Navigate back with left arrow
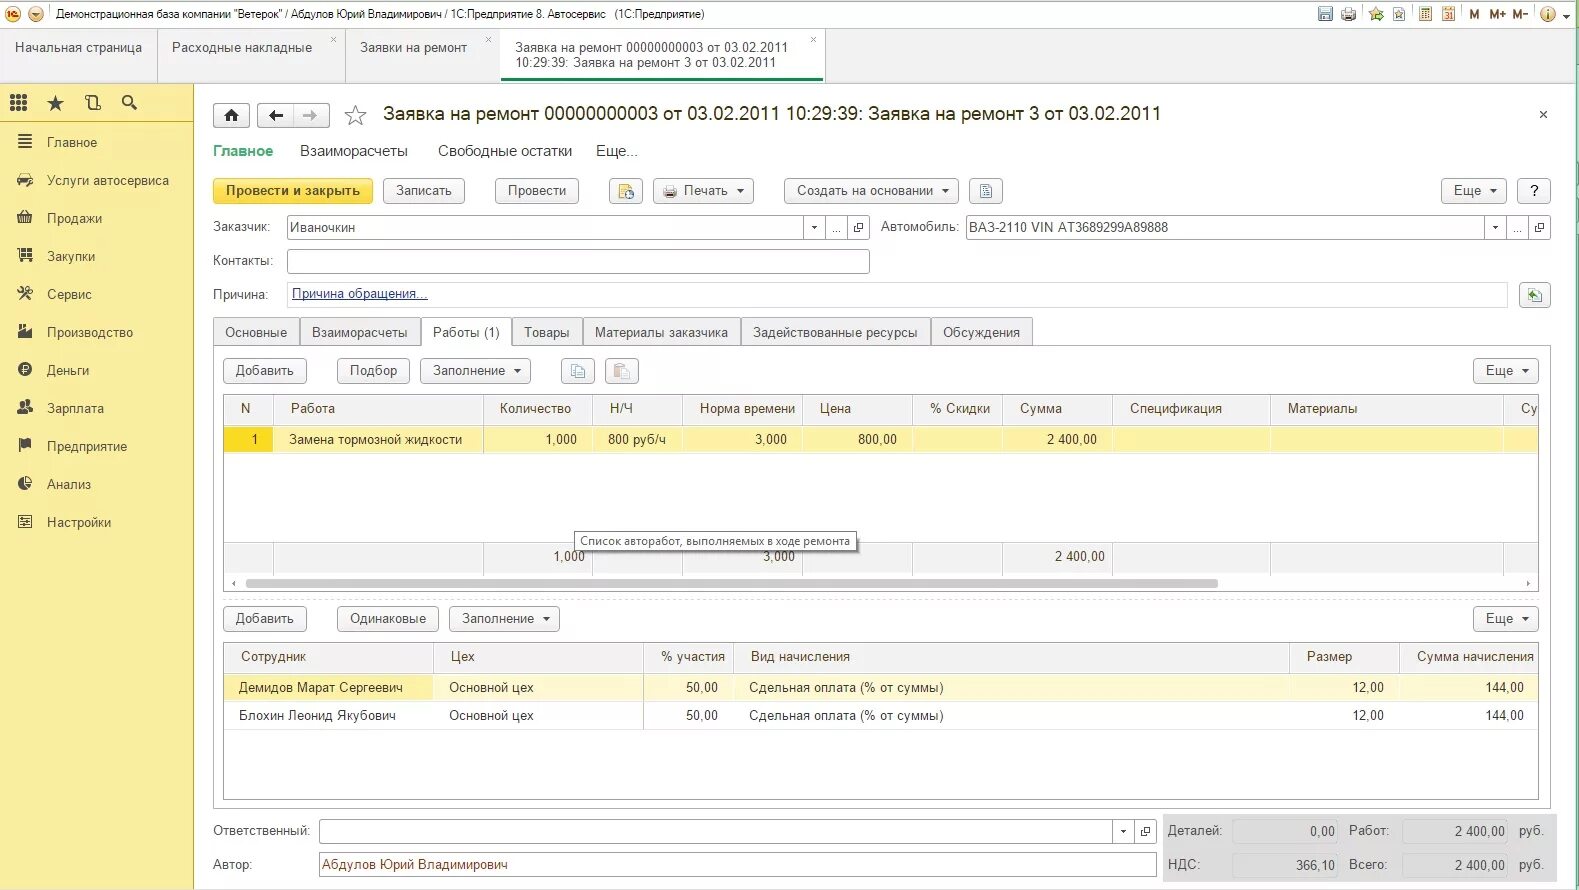 click(276, 116)
